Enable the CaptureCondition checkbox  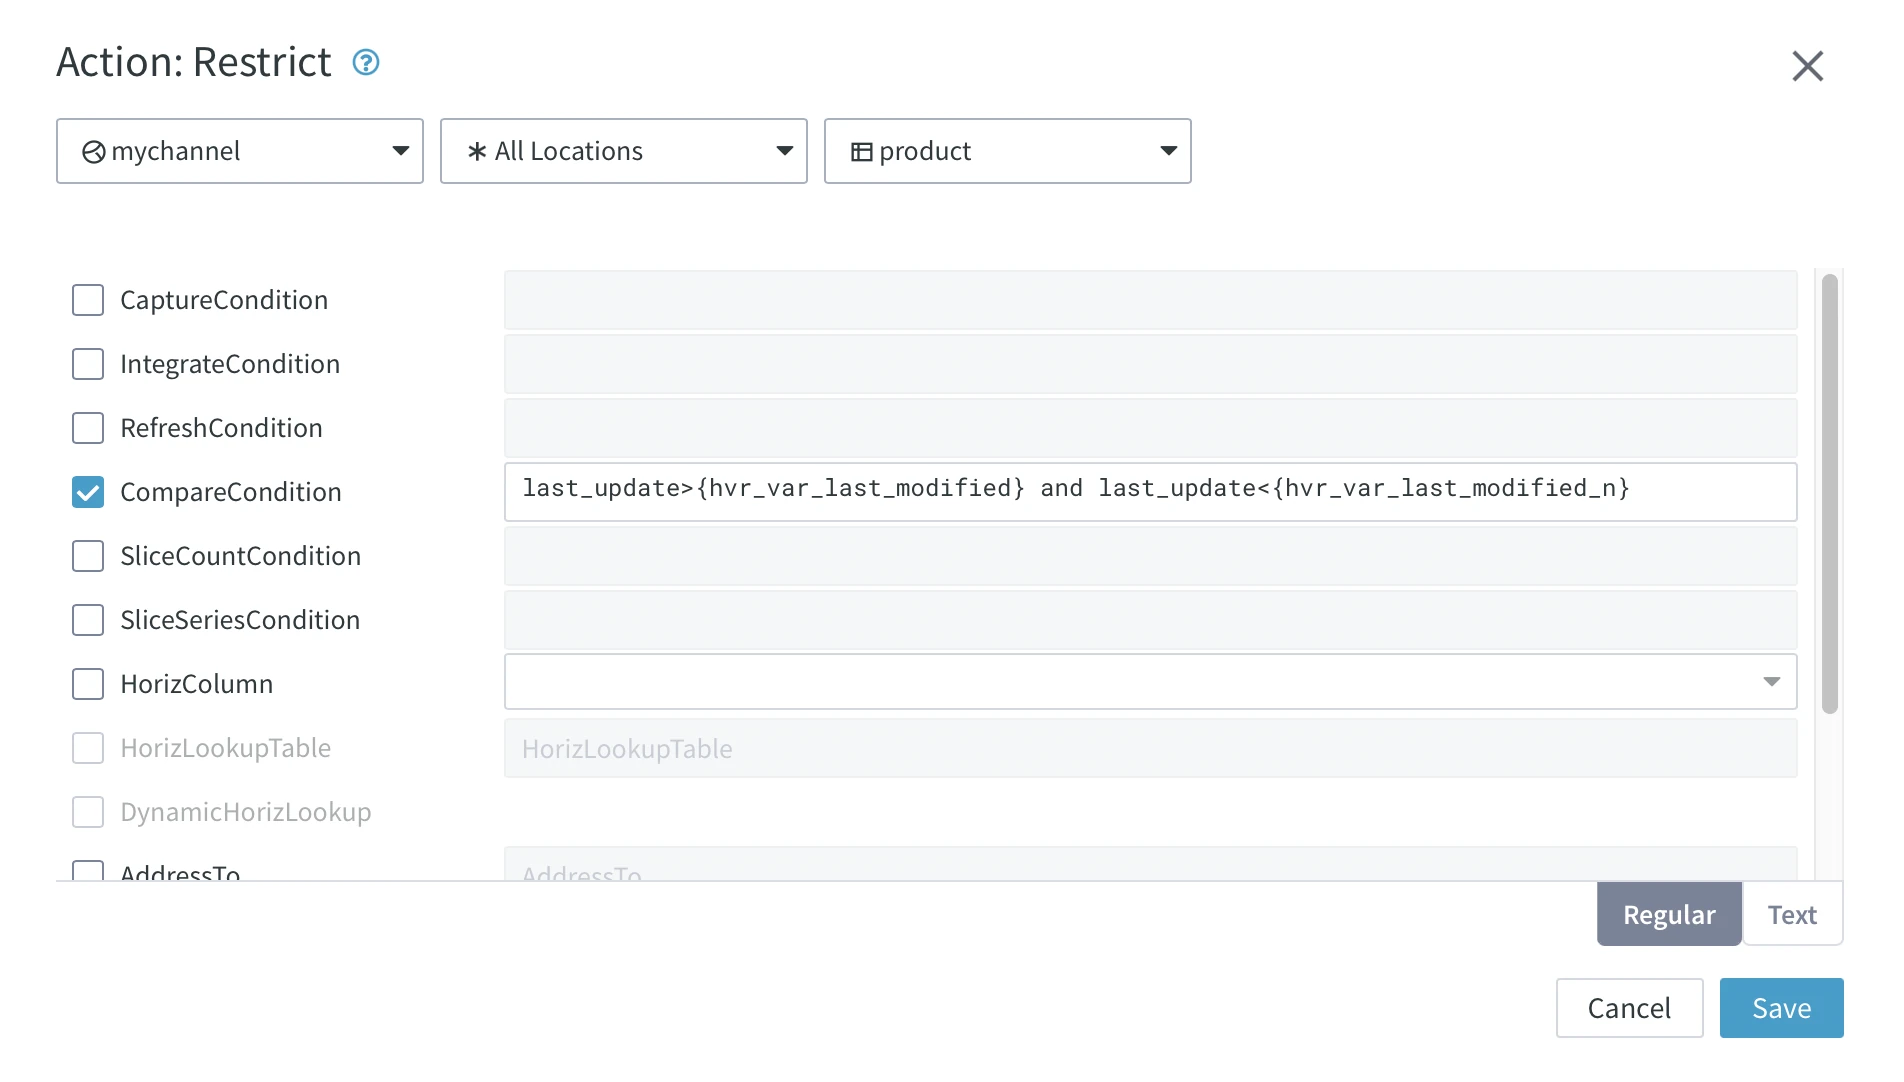click(x=88, y=300)
